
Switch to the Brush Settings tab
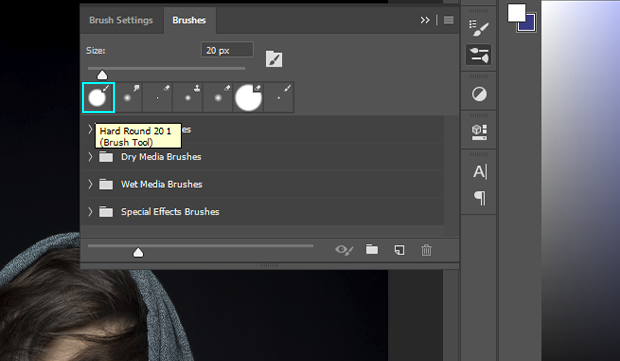121,20
